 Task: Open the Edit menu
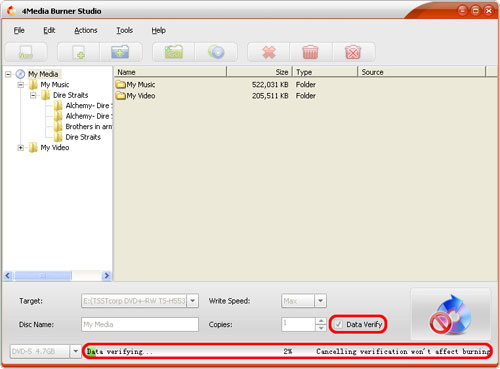click(49, 30)
